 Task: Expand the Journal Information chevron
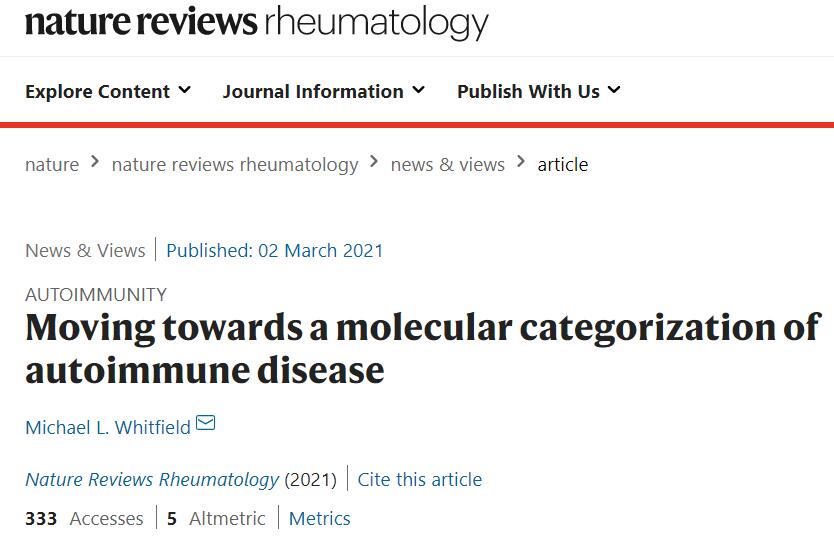pos(419,90)
